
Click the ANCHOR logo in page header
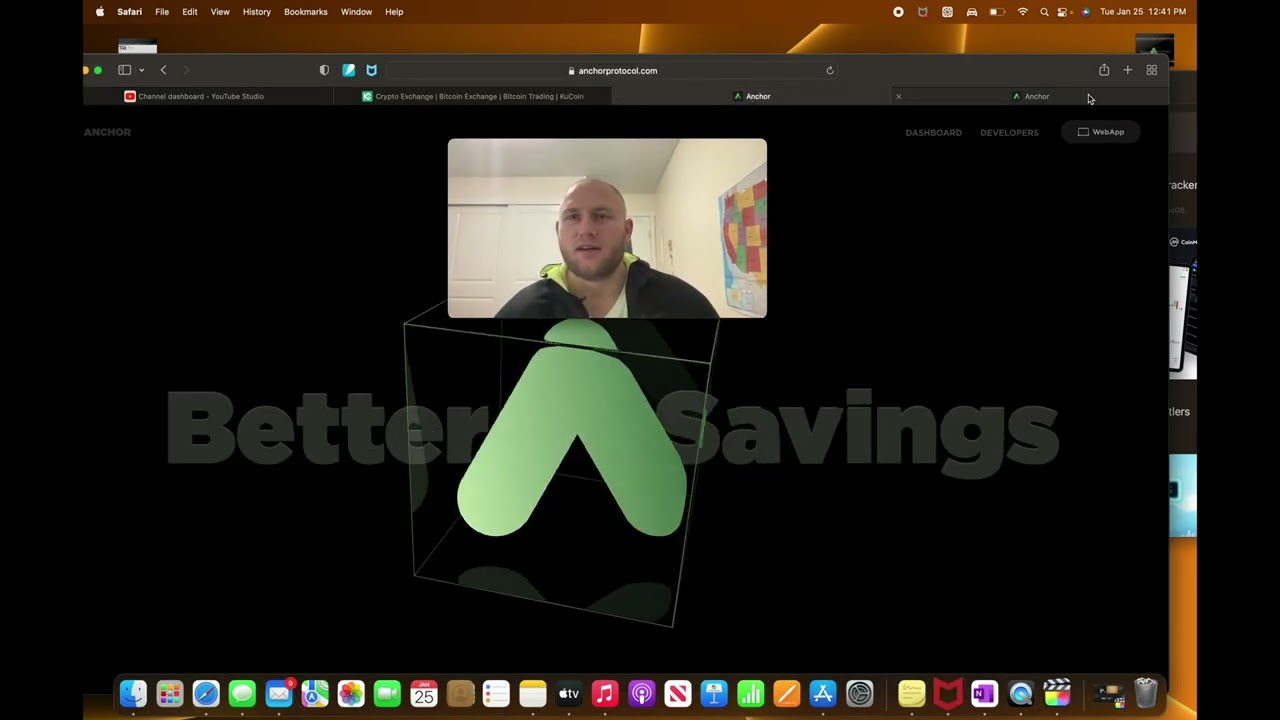pos(107,132)
